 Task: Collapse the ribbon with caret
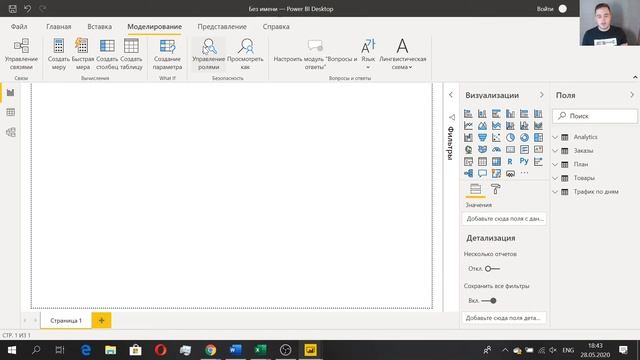(635, 77)
